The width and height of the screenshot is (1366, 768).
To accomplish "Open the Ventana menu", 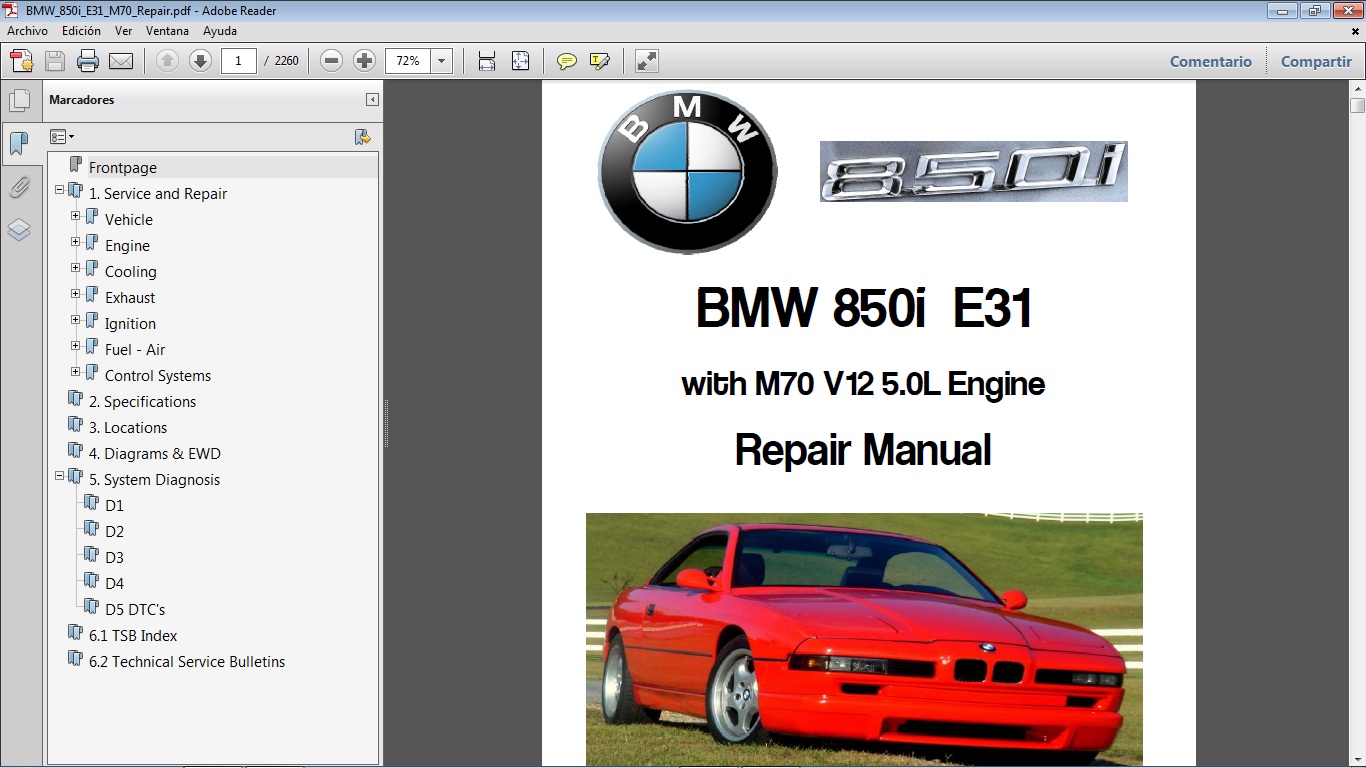I will (x=167, y=31).
